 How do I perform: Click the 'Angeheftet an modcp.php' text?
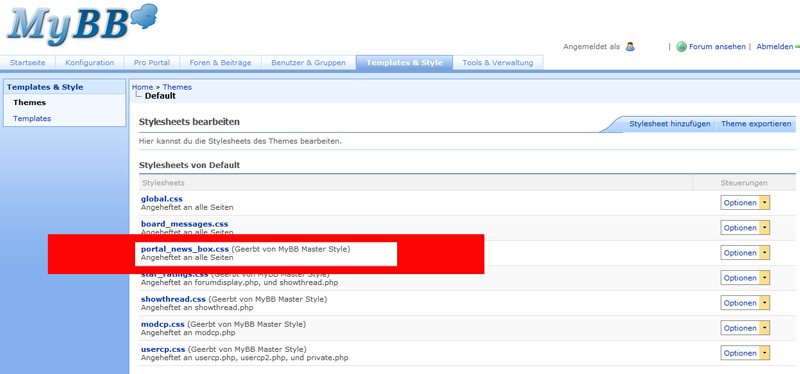pyautogui.click(x=188, y=333)
